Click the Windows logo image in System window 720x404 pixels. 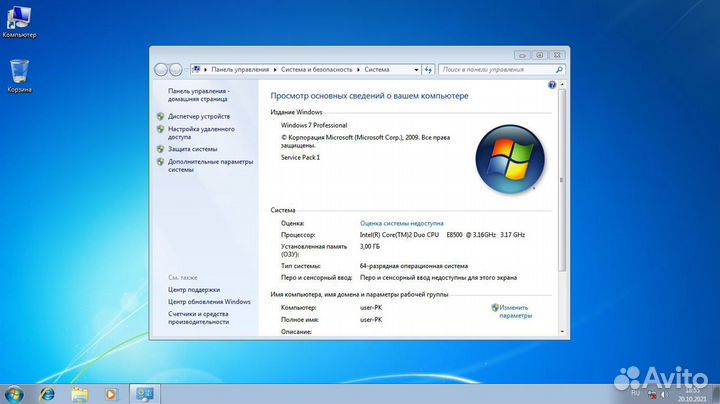pos(510,159)
